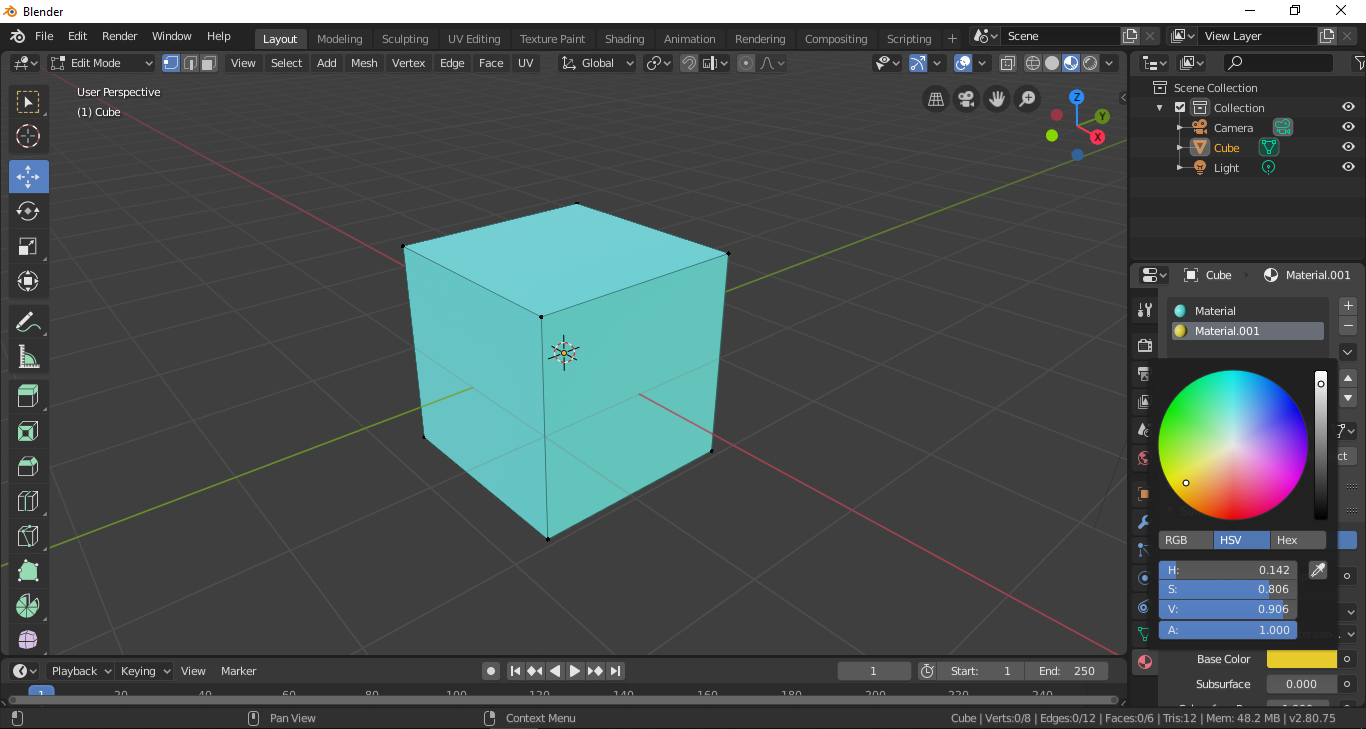
Task: Select the Material.001 slot in the material list
Action: point(1247,330)
